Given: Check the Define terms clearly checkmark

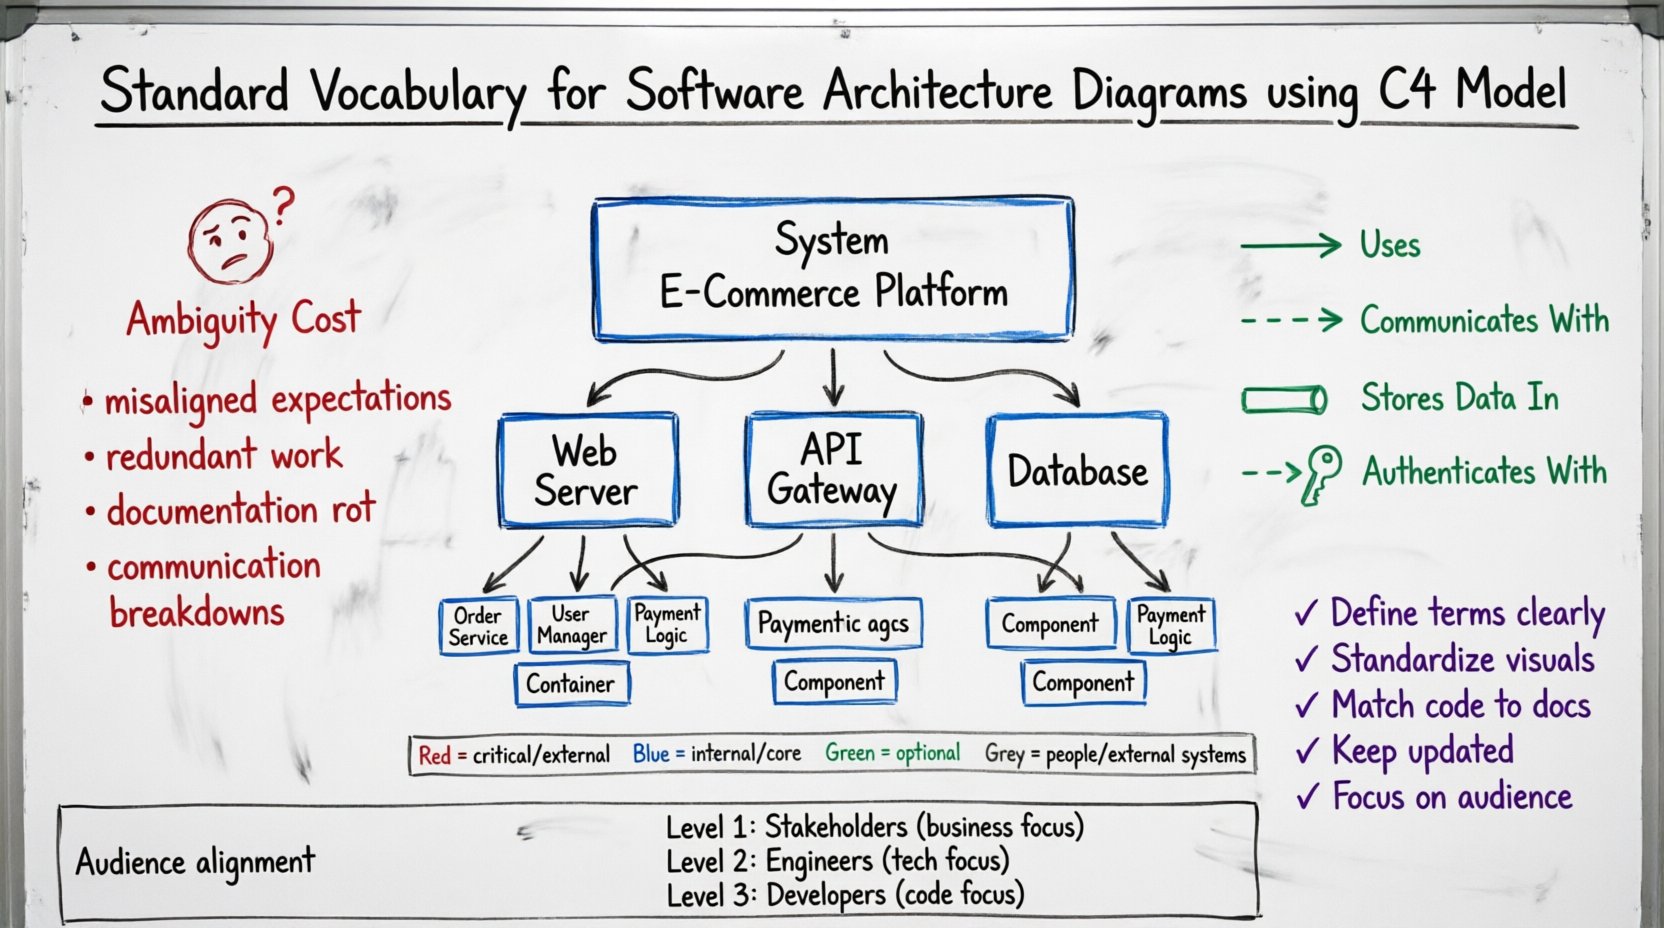Looking at the screenshot, I should tap(1305, 613).
